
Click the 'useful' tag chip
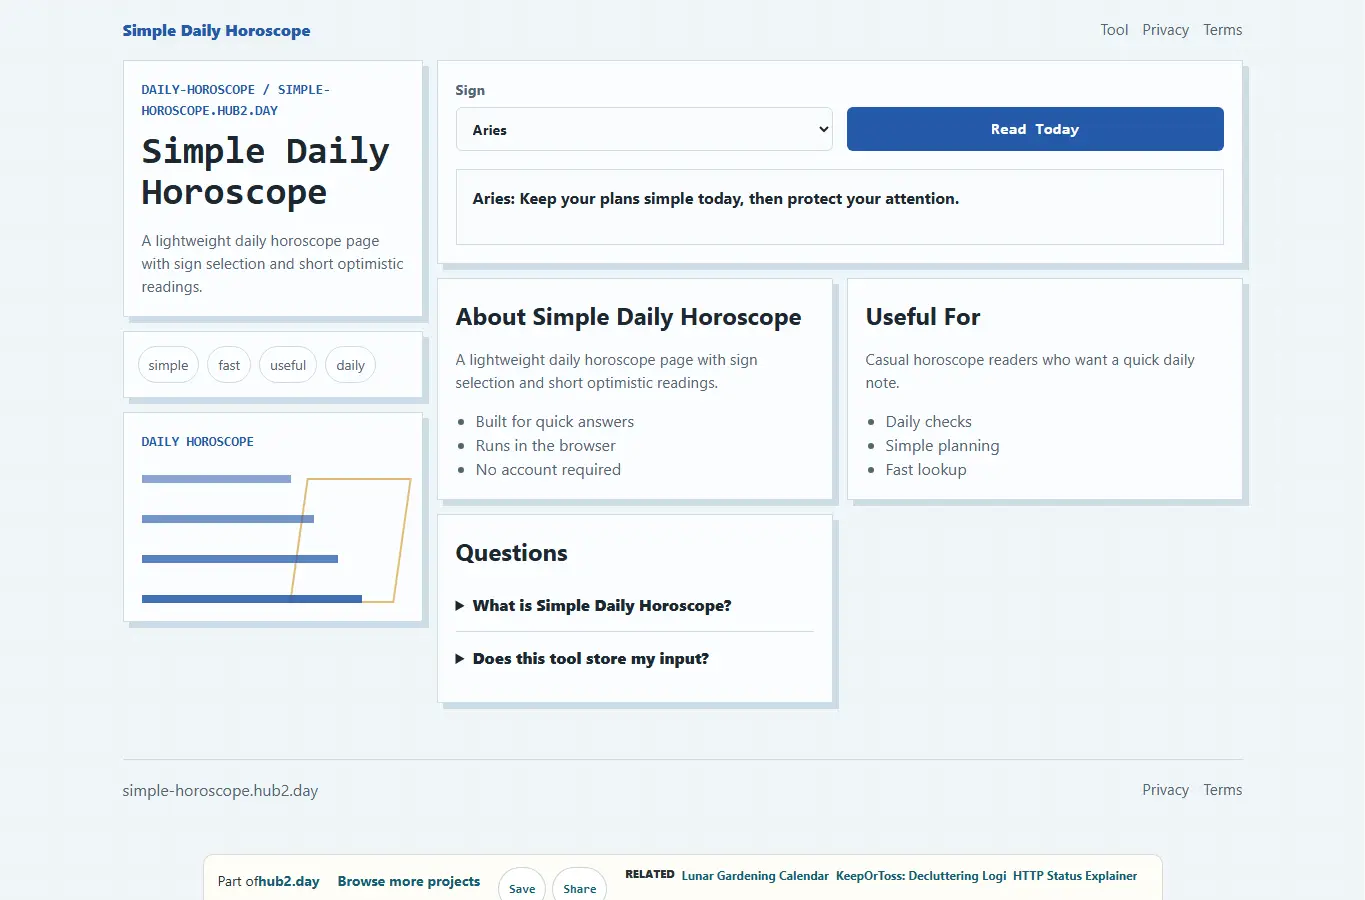tap(288, 365)
